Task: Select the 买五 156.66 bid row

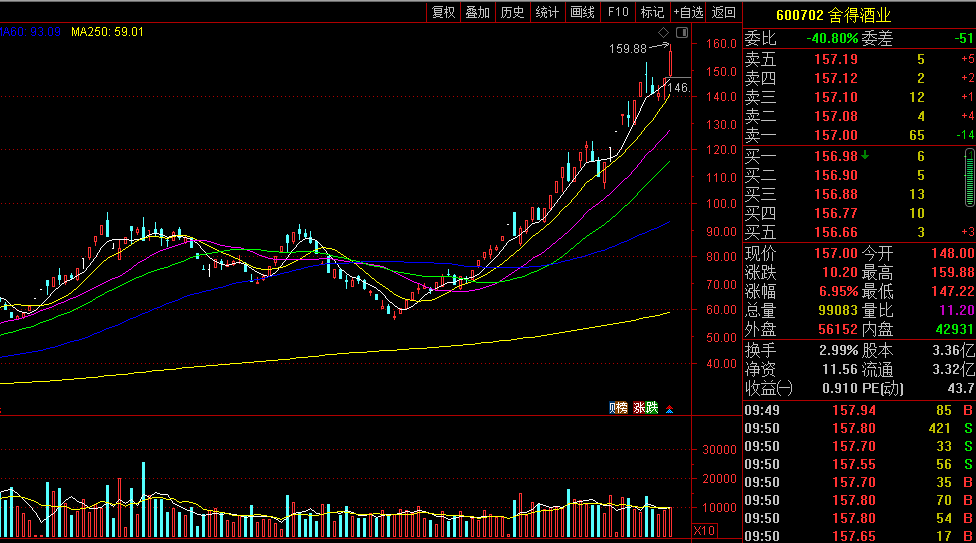Action: [859, 232]
